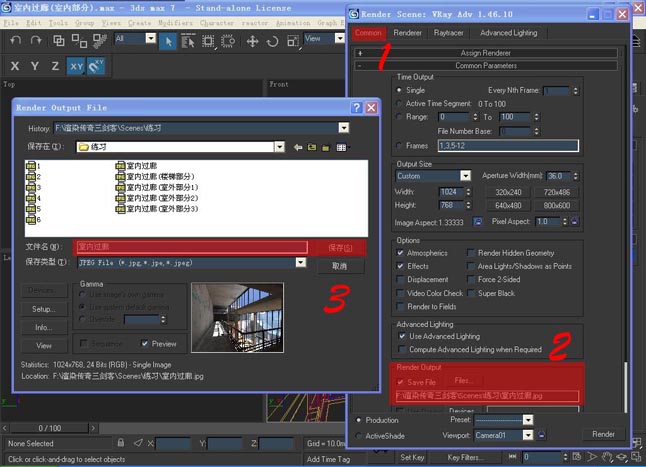
Task: Switch to the Common tab
Action: (368, 33)
